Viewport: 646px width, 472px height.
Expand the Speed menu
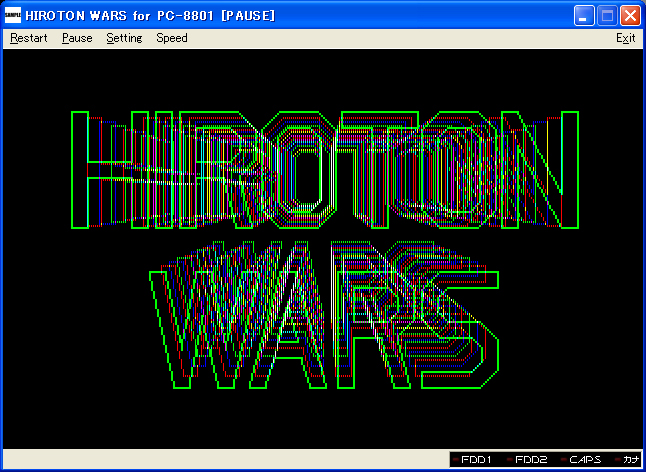[x=171, y=38]
